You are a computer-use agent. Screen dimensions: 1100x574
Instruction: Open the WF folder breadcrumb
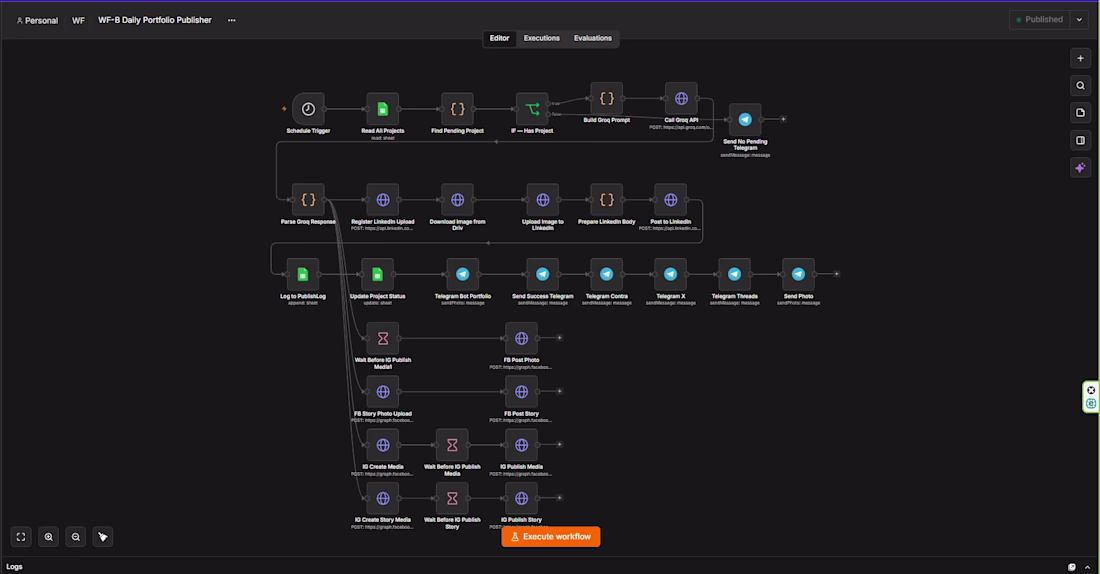79,20
